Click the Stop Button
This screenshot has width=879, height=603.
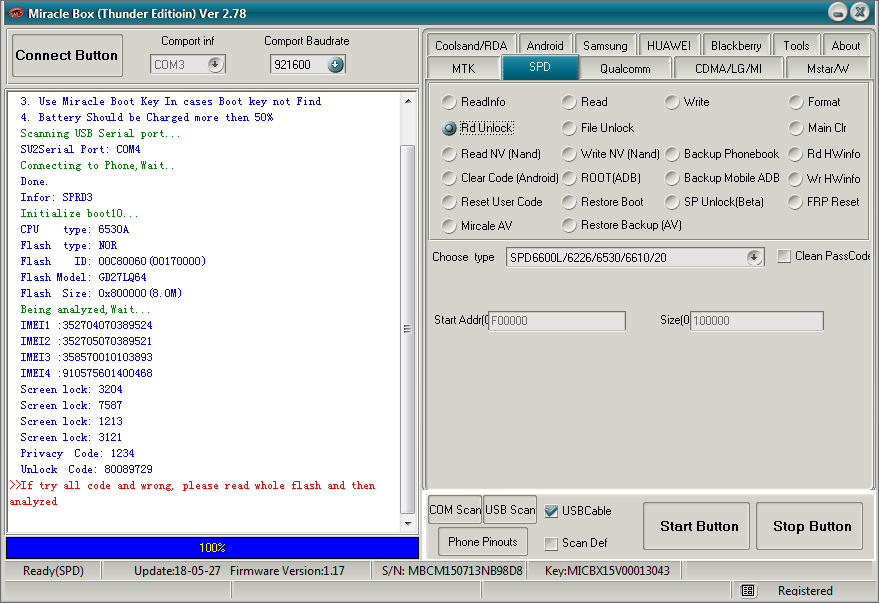pos(809,526)
